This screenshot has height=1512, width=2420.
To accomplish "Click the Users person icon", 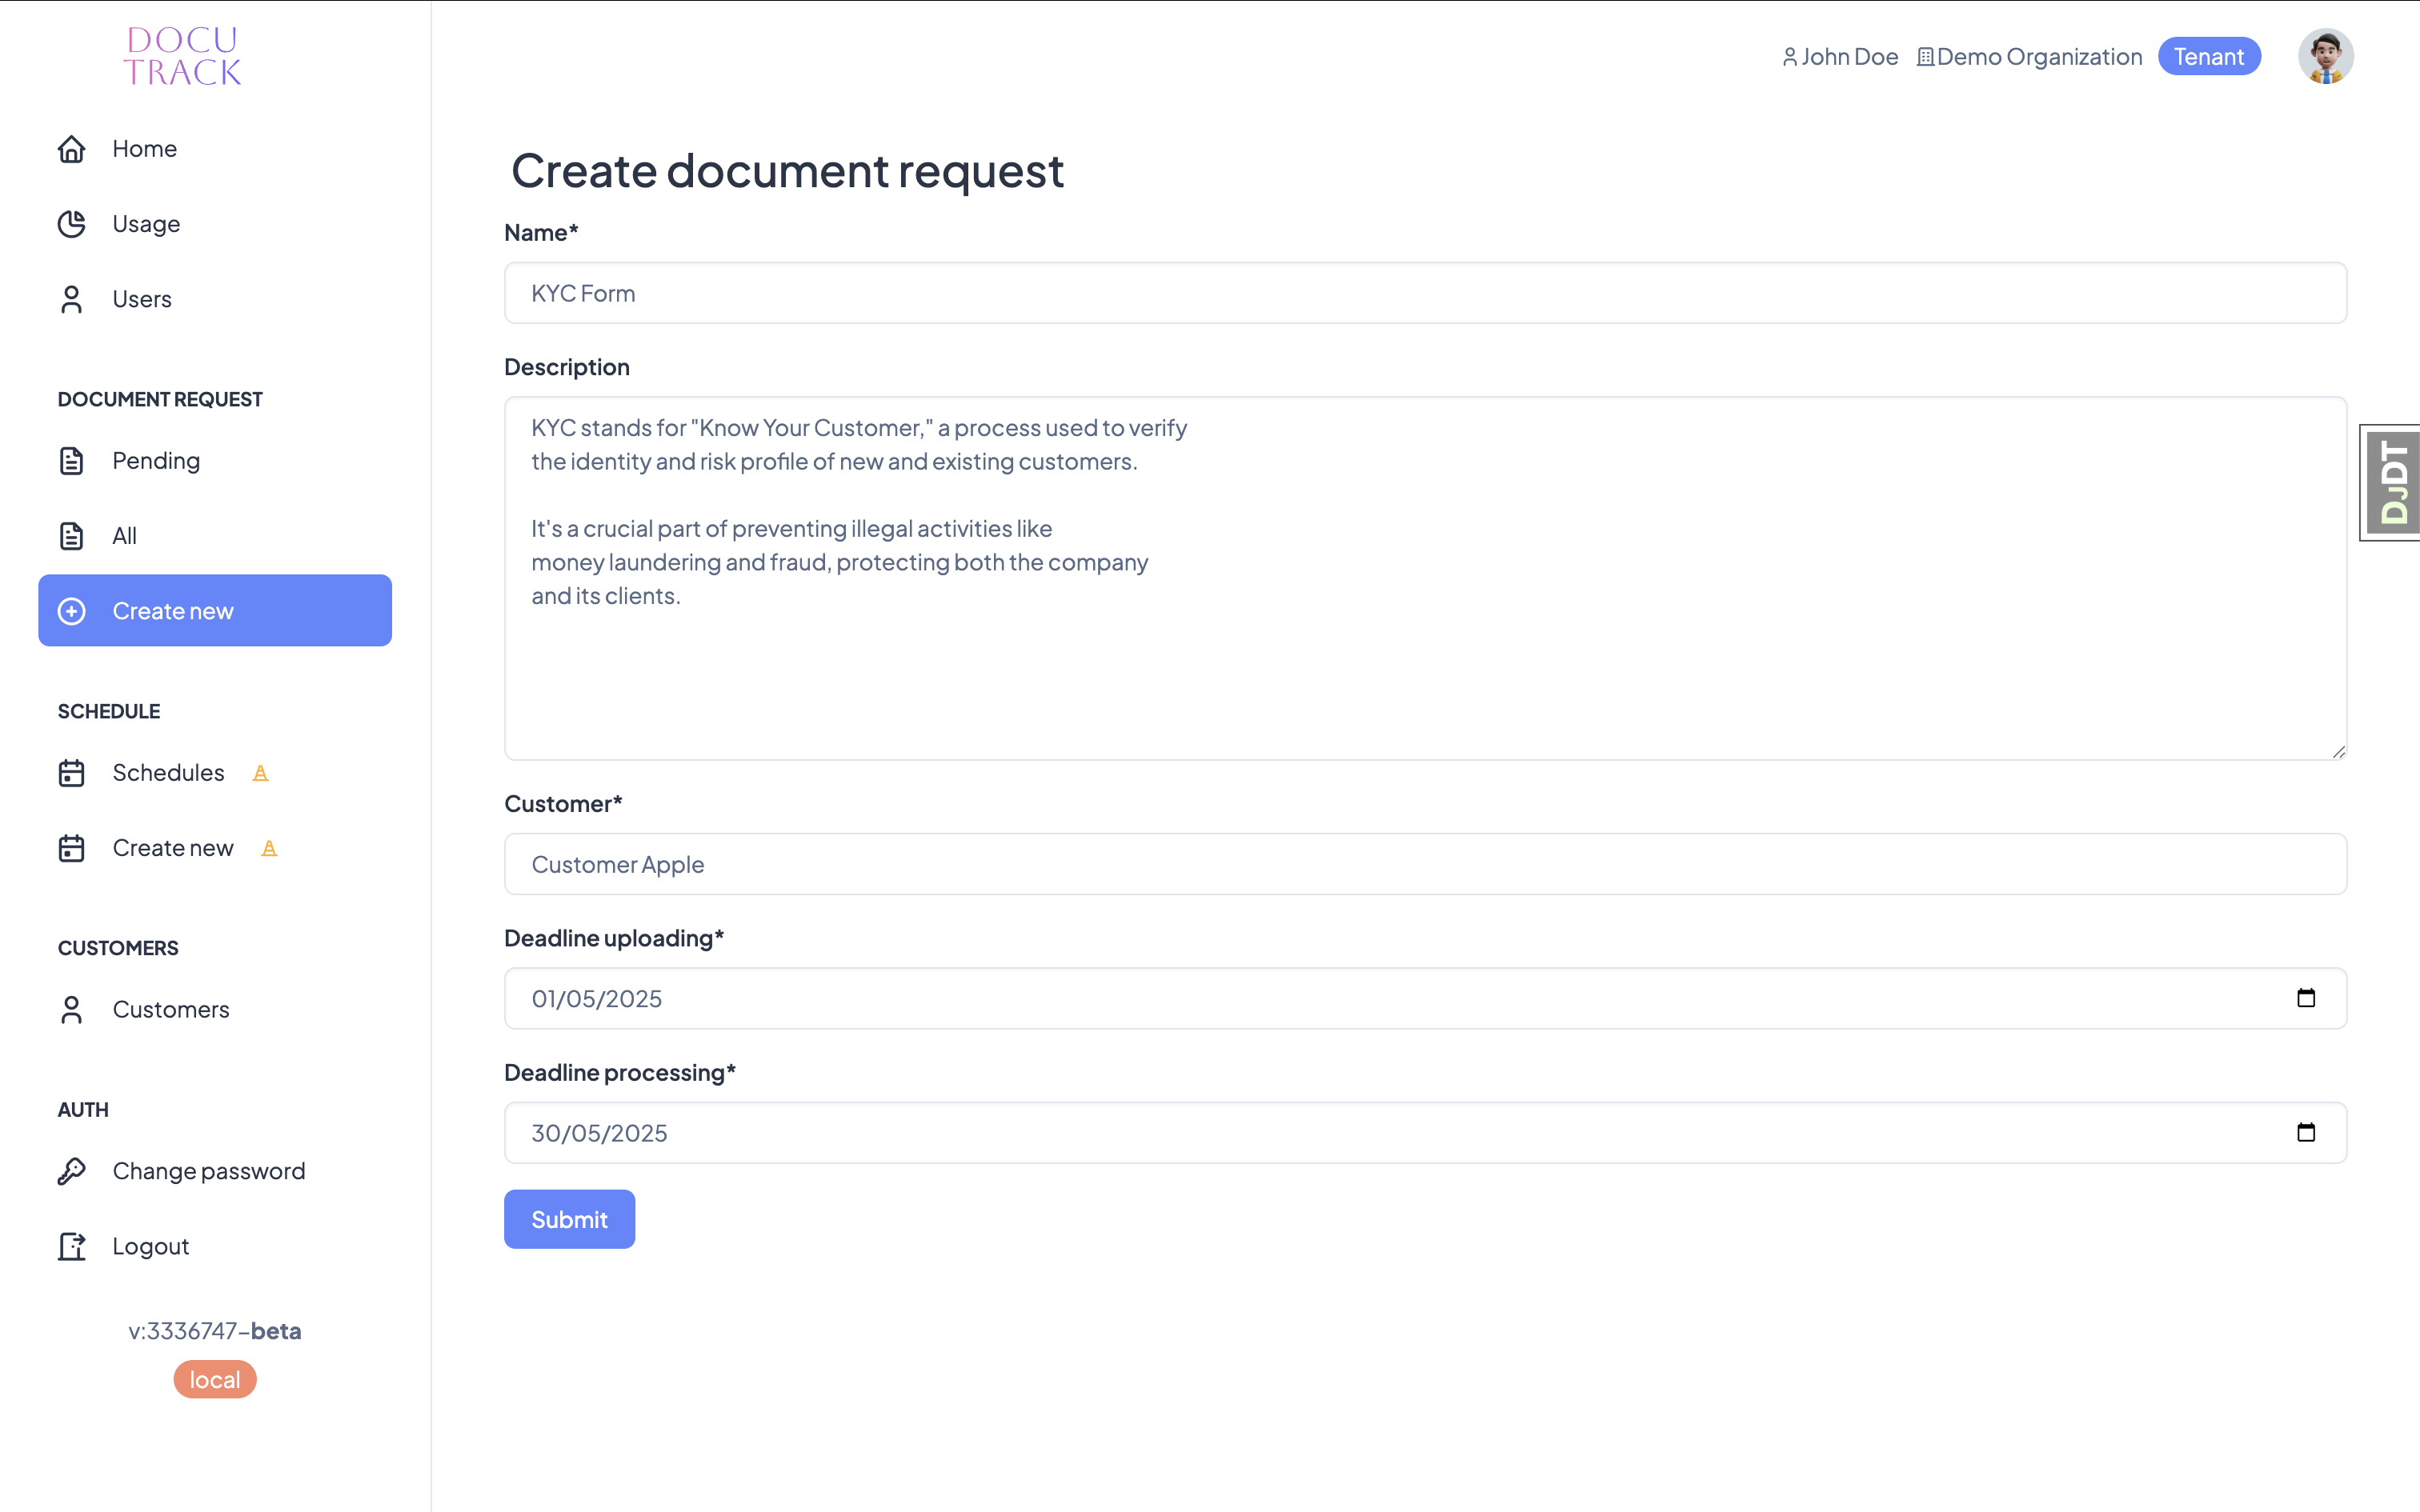I will 71,298.
